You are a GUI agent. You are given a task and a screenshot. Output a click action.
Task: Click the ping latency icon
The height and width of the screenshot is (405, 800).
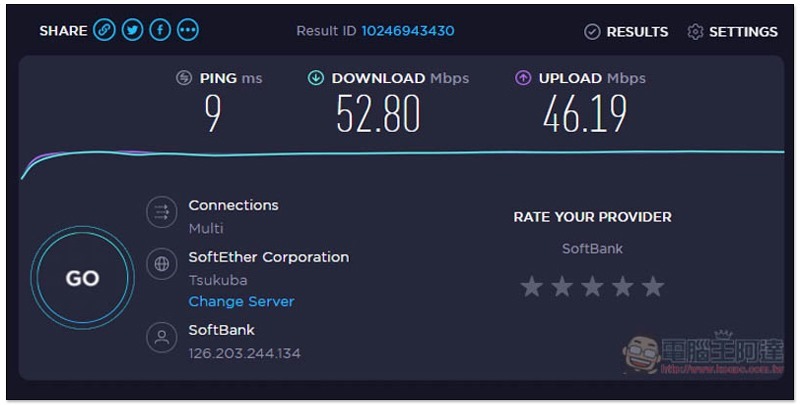pos(184,78)
